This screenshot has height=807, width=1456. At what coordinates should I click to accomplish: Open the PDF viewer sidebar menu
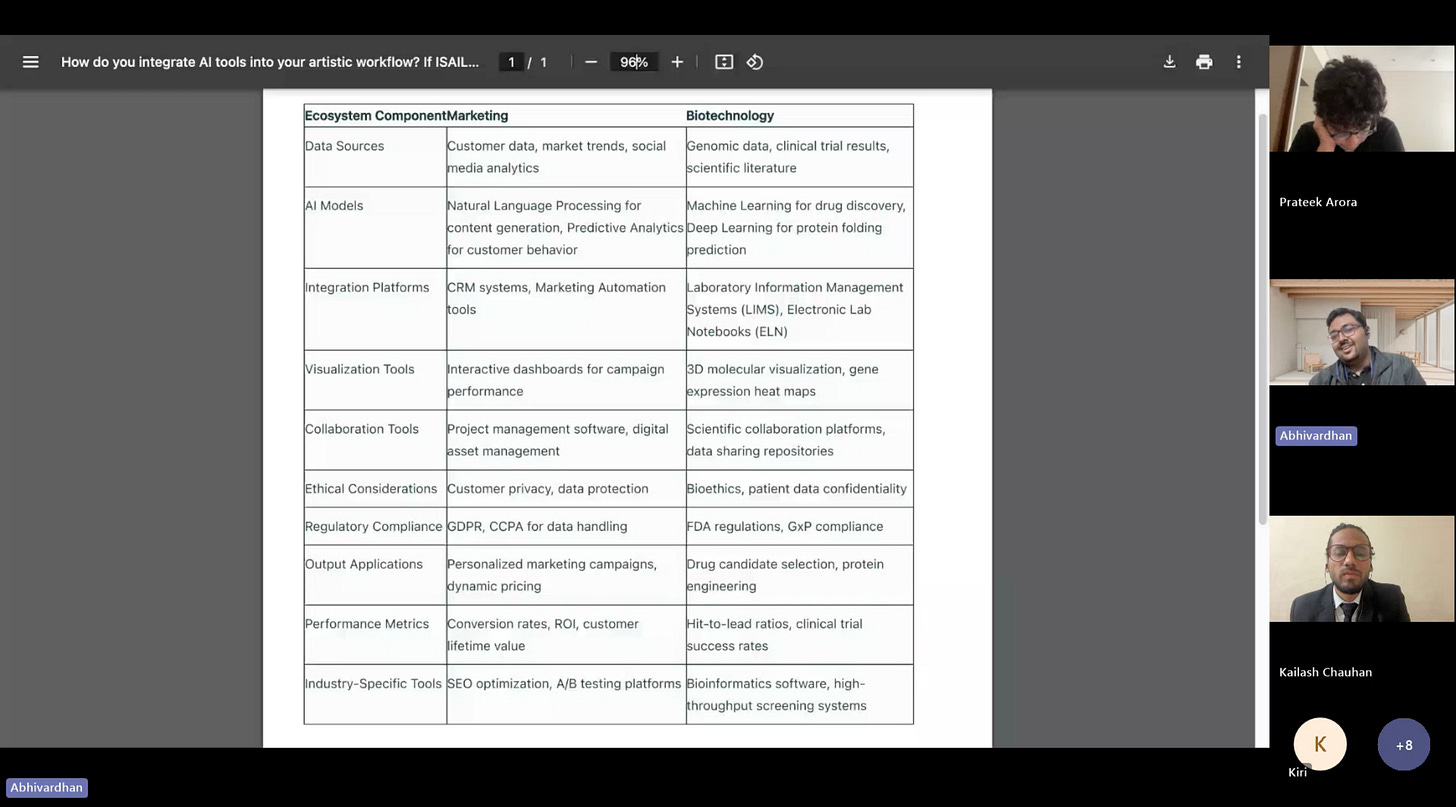point(30,62)
